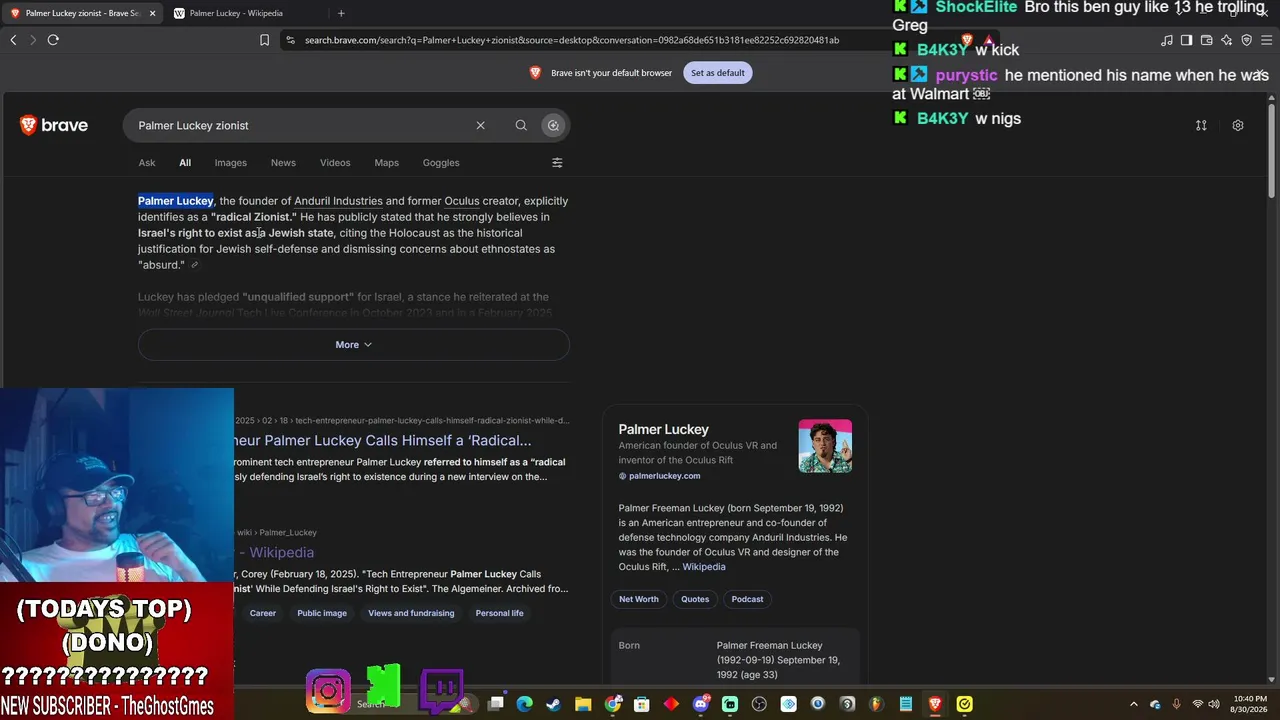Screen dimensions: 1280x720
Task: Copy the answer link icon after "absurd."
Action: [x=194, y=265]
